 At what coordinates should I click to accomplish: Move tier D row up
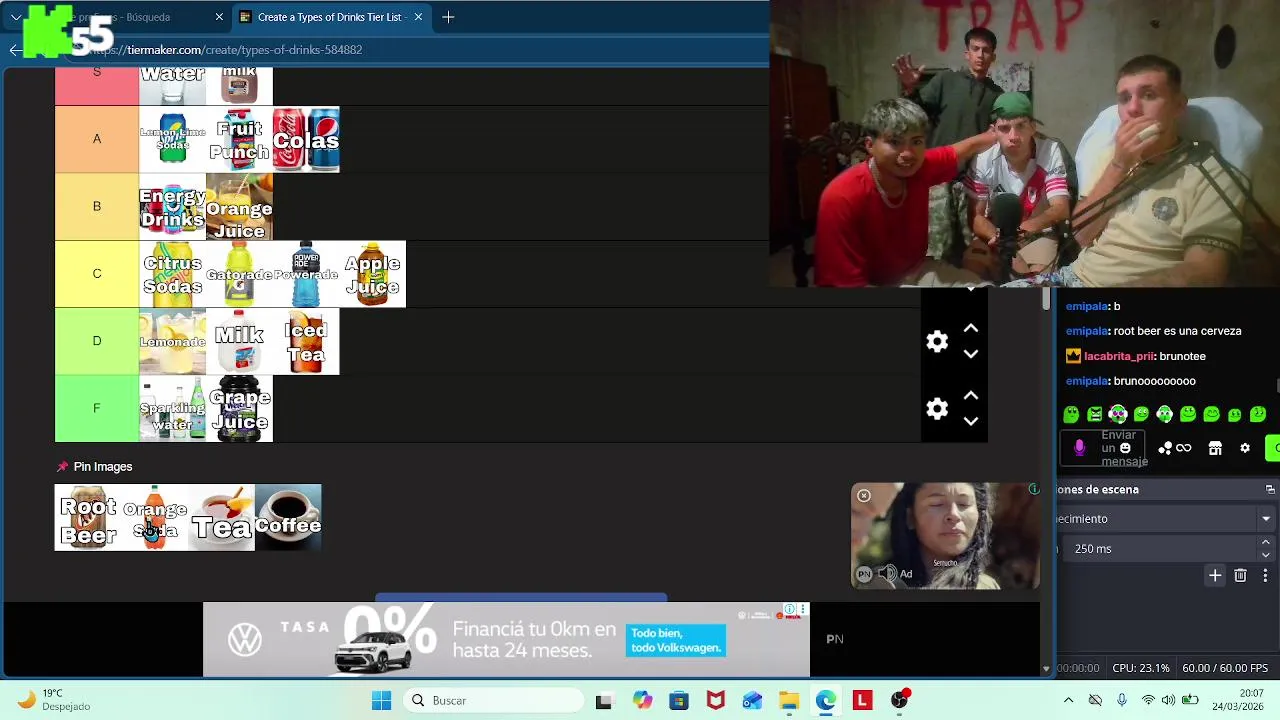tap(970, 328)
